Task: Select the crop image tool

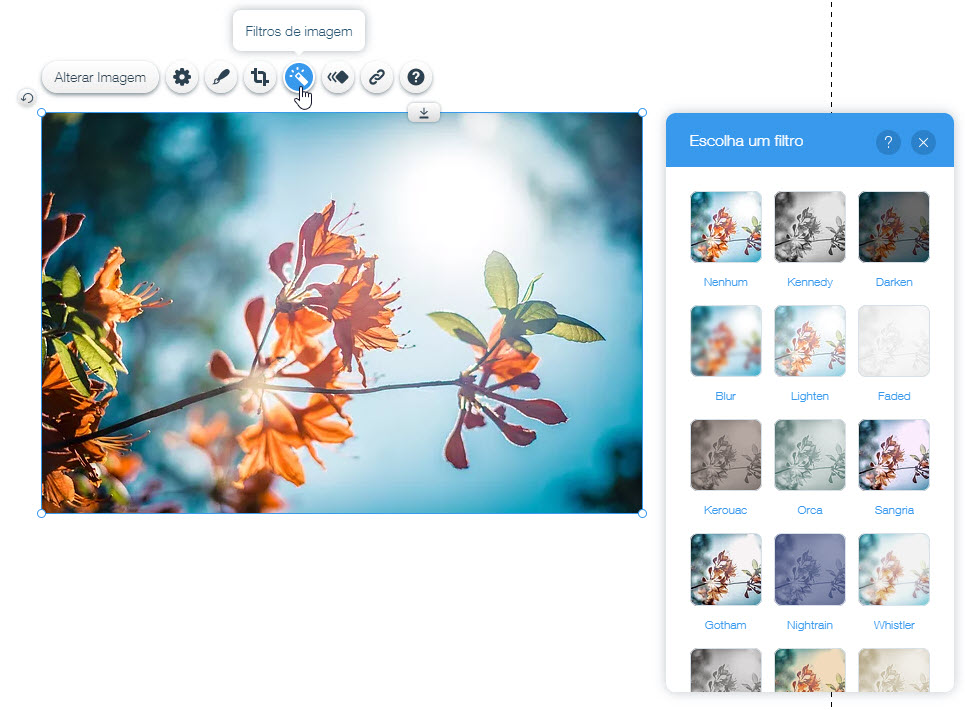Action: pyautogui.click(x=260, y=77)
